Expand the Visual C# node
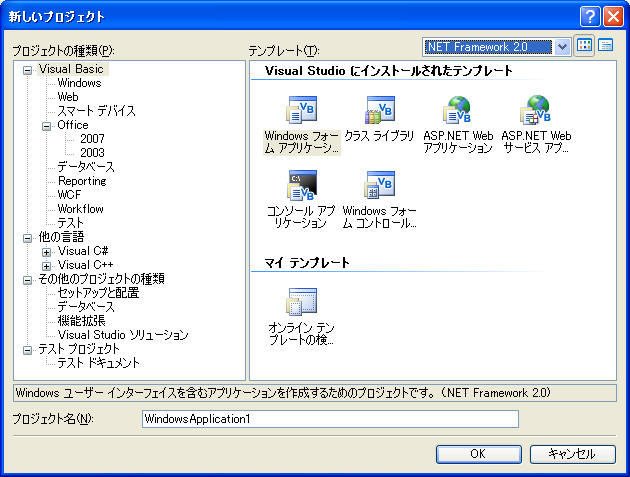The width and height of the screenshot is (630, 477). click(47, 252)
